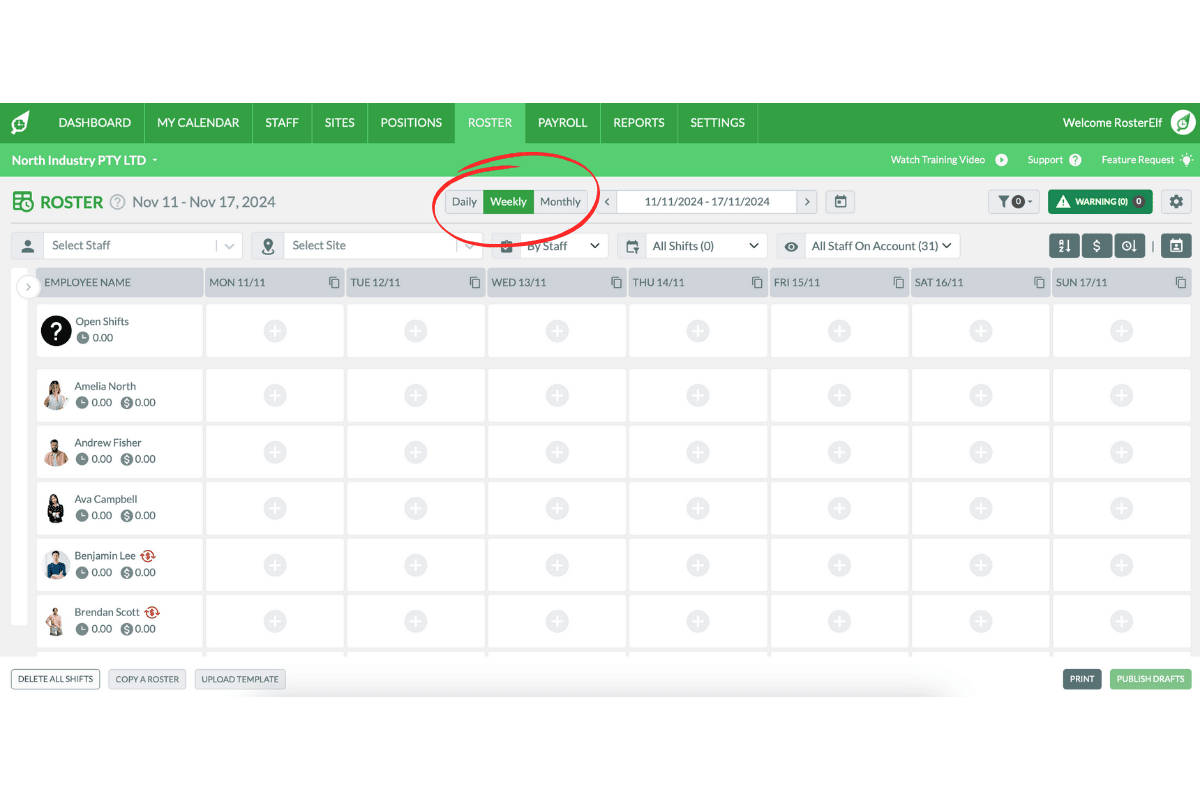This screenshot has width=1200, height=800.
Task: Open the Select Staff dropdown
Action: point(140,245)
